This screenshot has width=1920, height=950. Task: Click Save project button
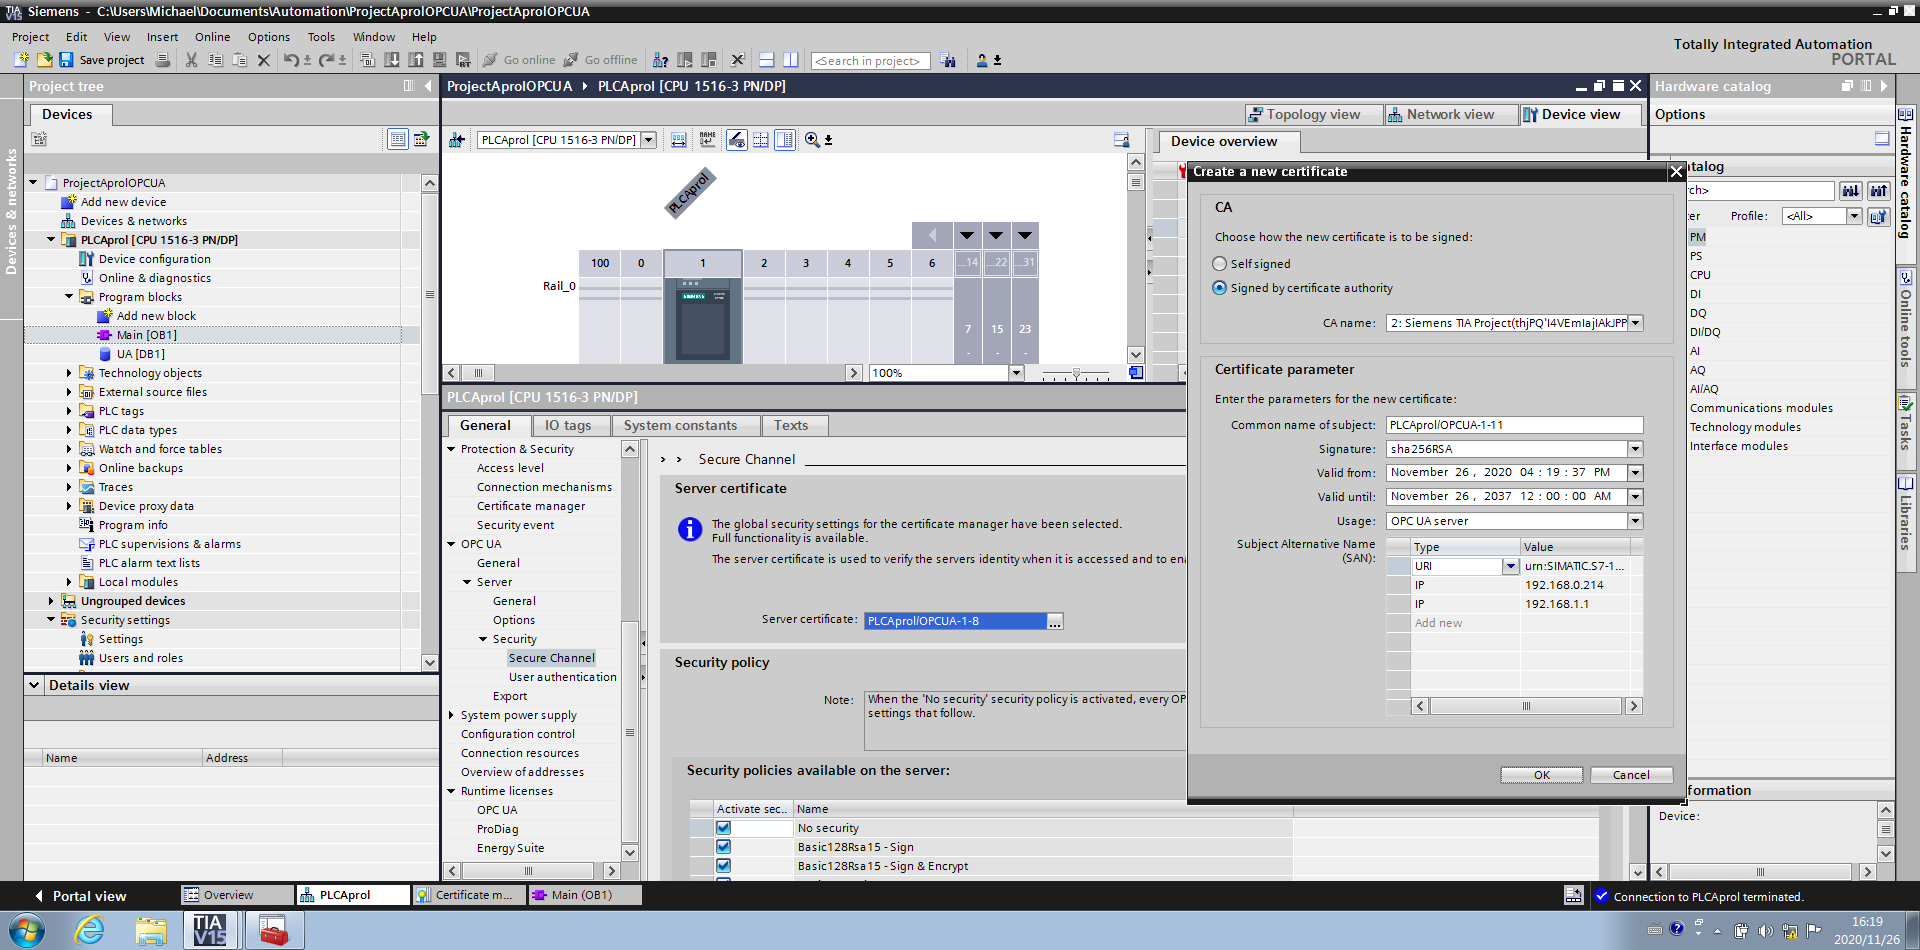101,60
